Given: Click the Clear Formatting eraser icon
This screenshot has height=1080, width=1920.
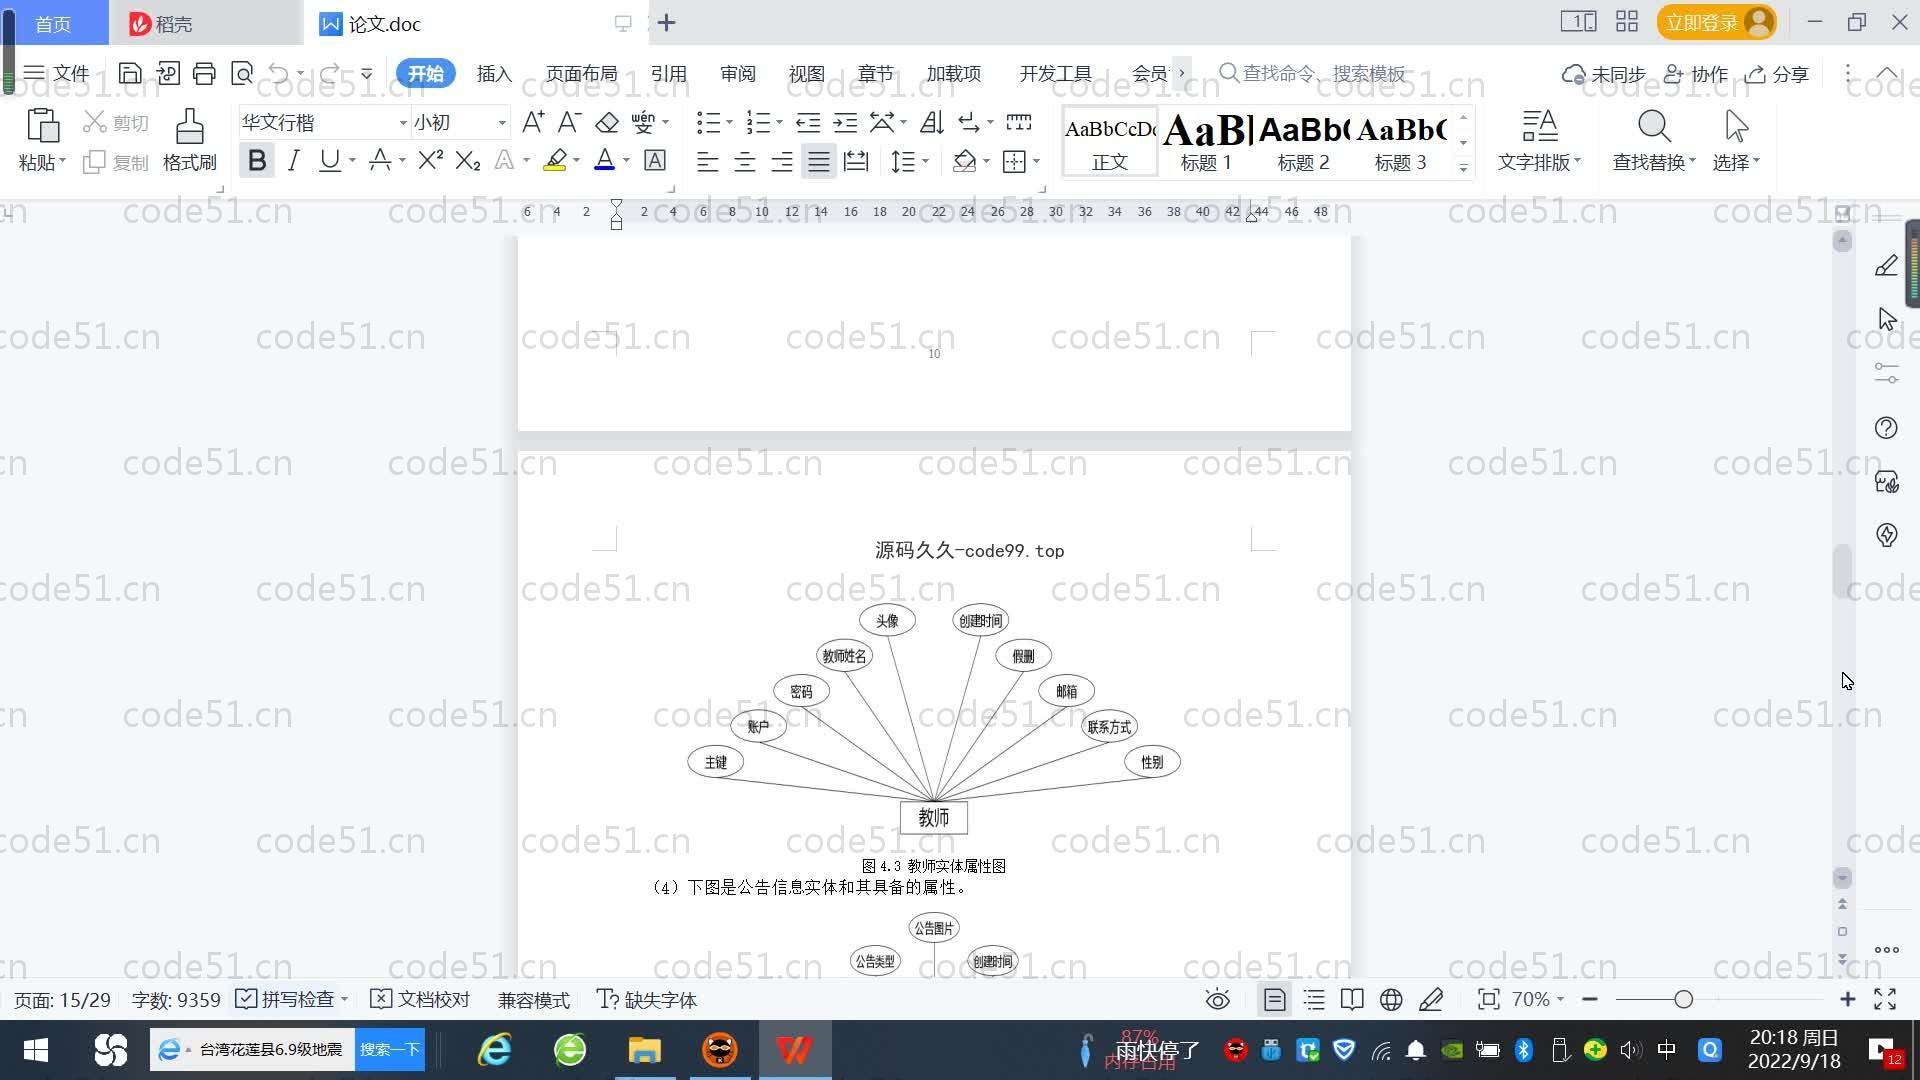Looking at the screenshot, I should point(606,122).
